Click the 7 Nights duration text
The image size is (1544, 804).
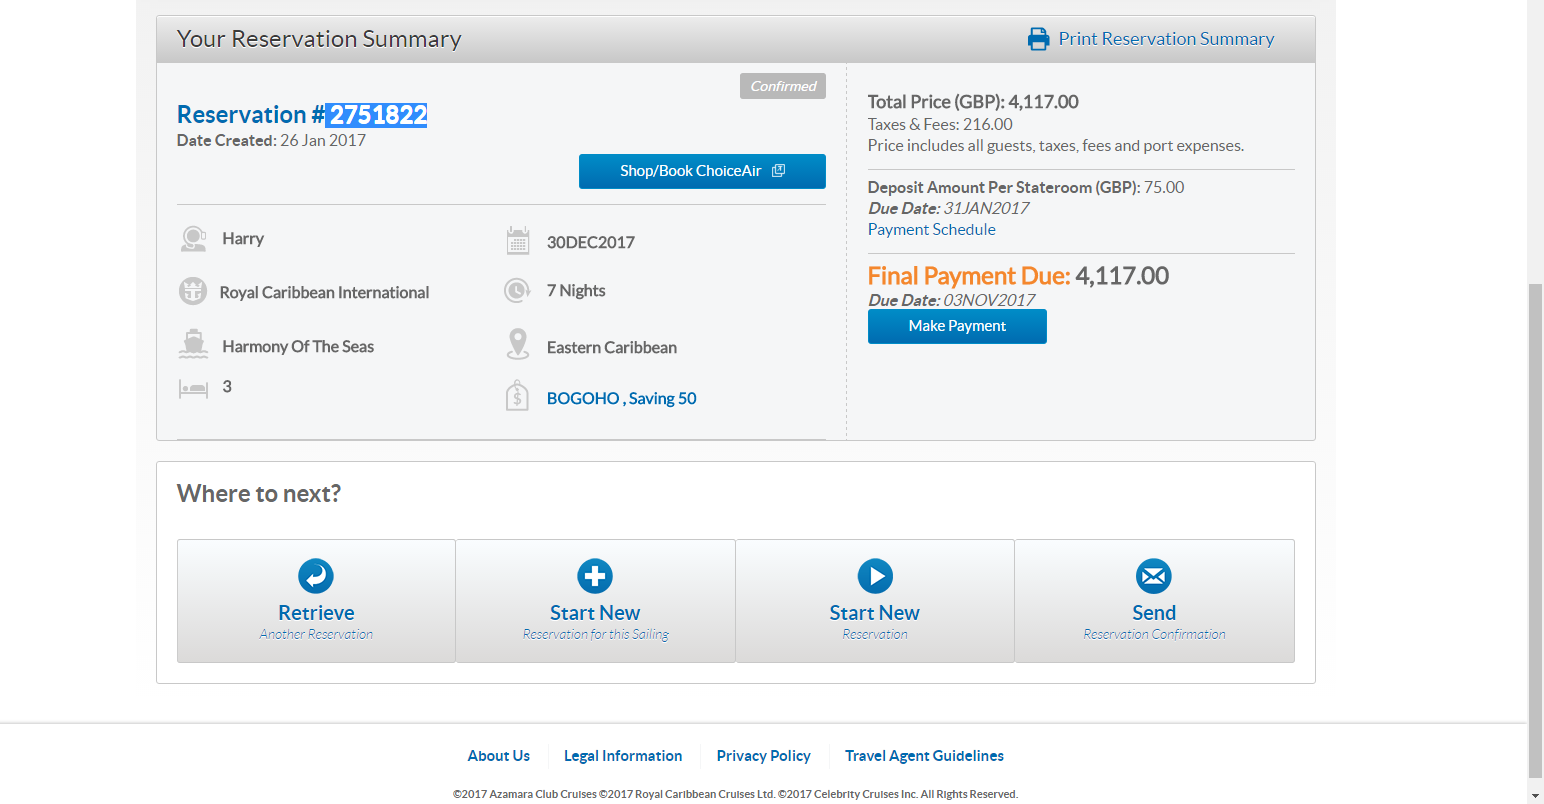pos(576,291)
